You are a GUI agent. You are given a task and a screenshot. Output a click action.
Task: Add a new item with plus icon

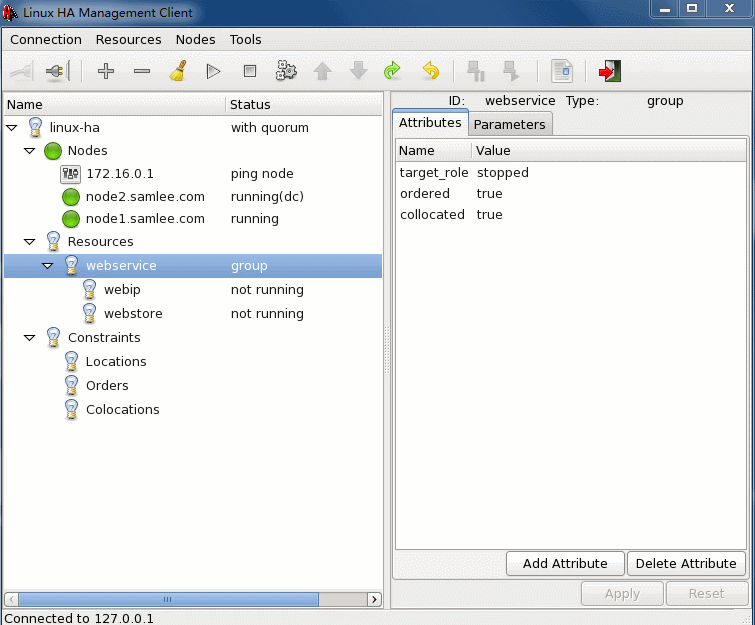point(105,71)
